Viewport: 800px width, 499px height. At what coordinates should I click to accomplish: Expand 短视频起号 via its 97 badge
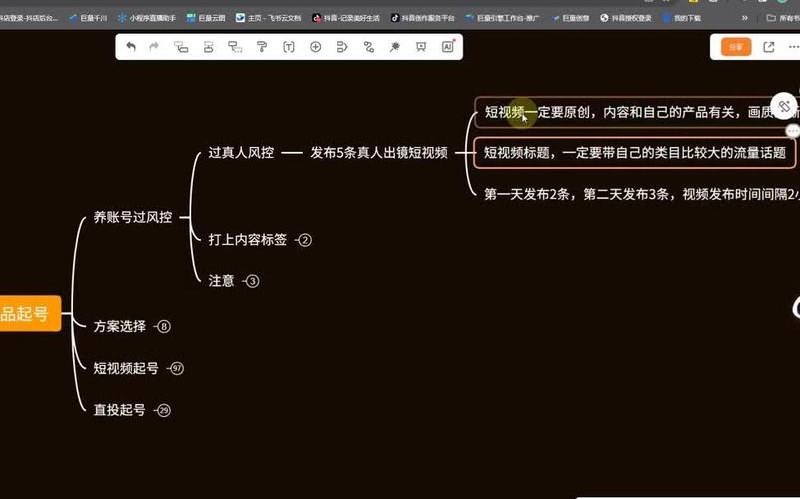point(177,368)
